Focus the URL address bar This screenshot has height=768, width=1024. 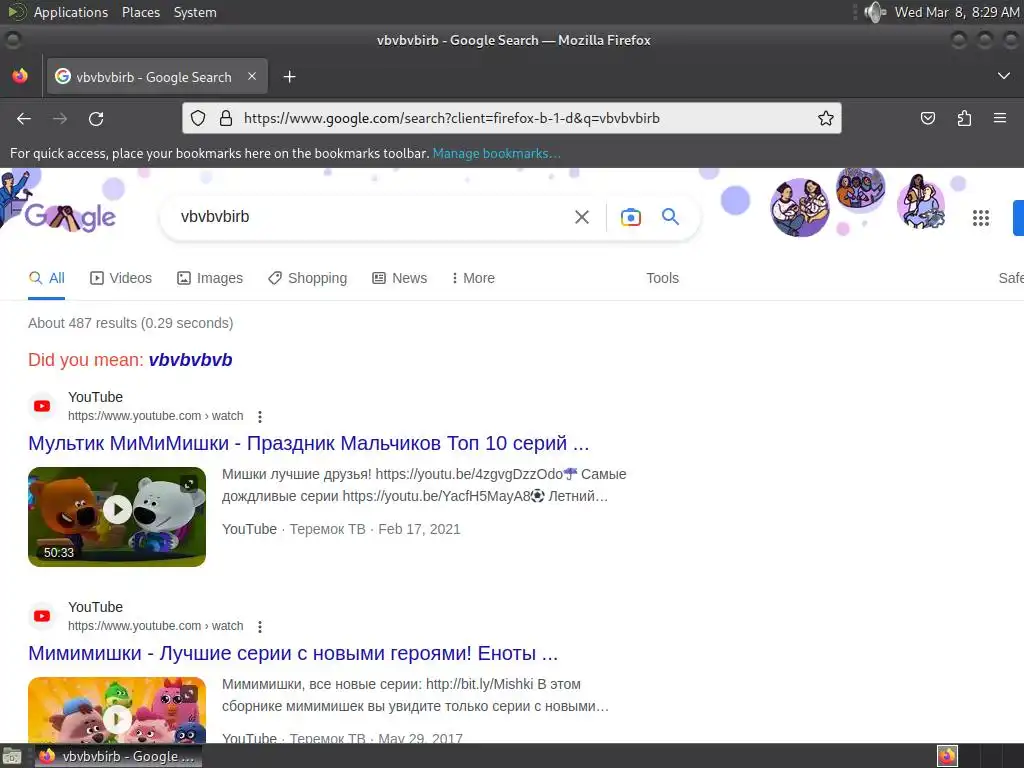tap(512, 118)
